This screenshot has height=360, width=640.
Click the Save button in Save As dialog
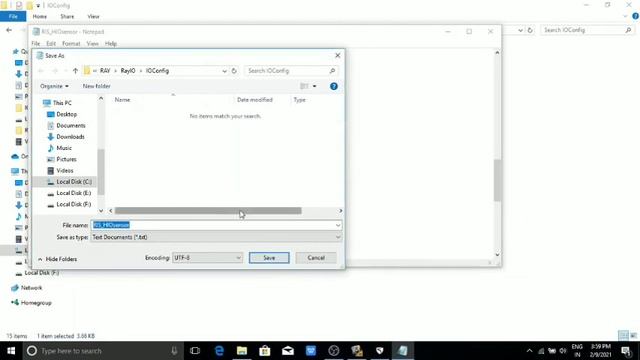[269, 258]
